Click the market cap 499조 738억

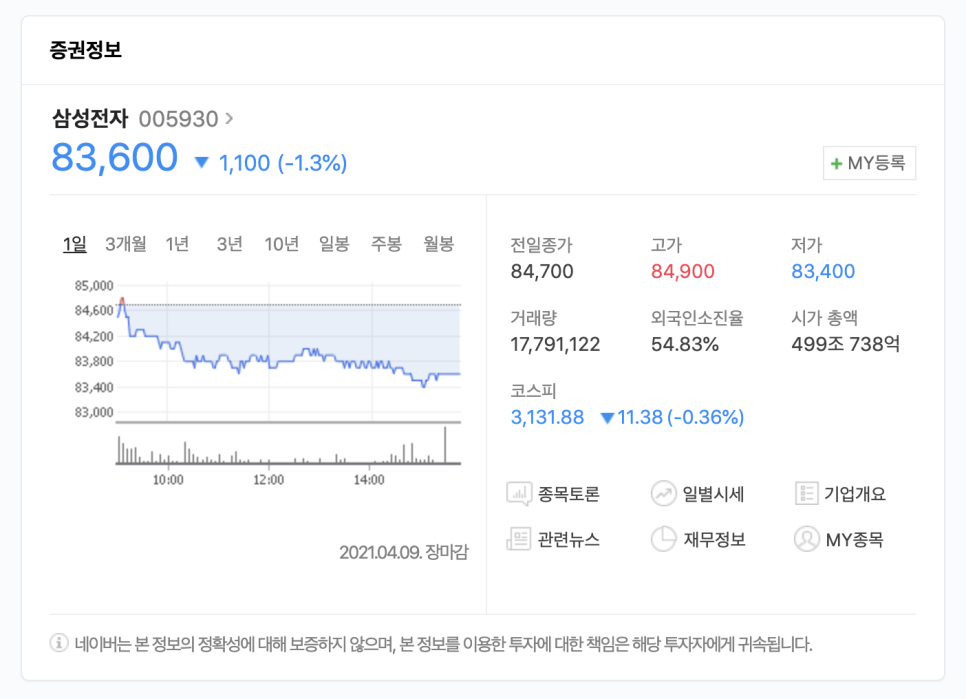[846, 344]
